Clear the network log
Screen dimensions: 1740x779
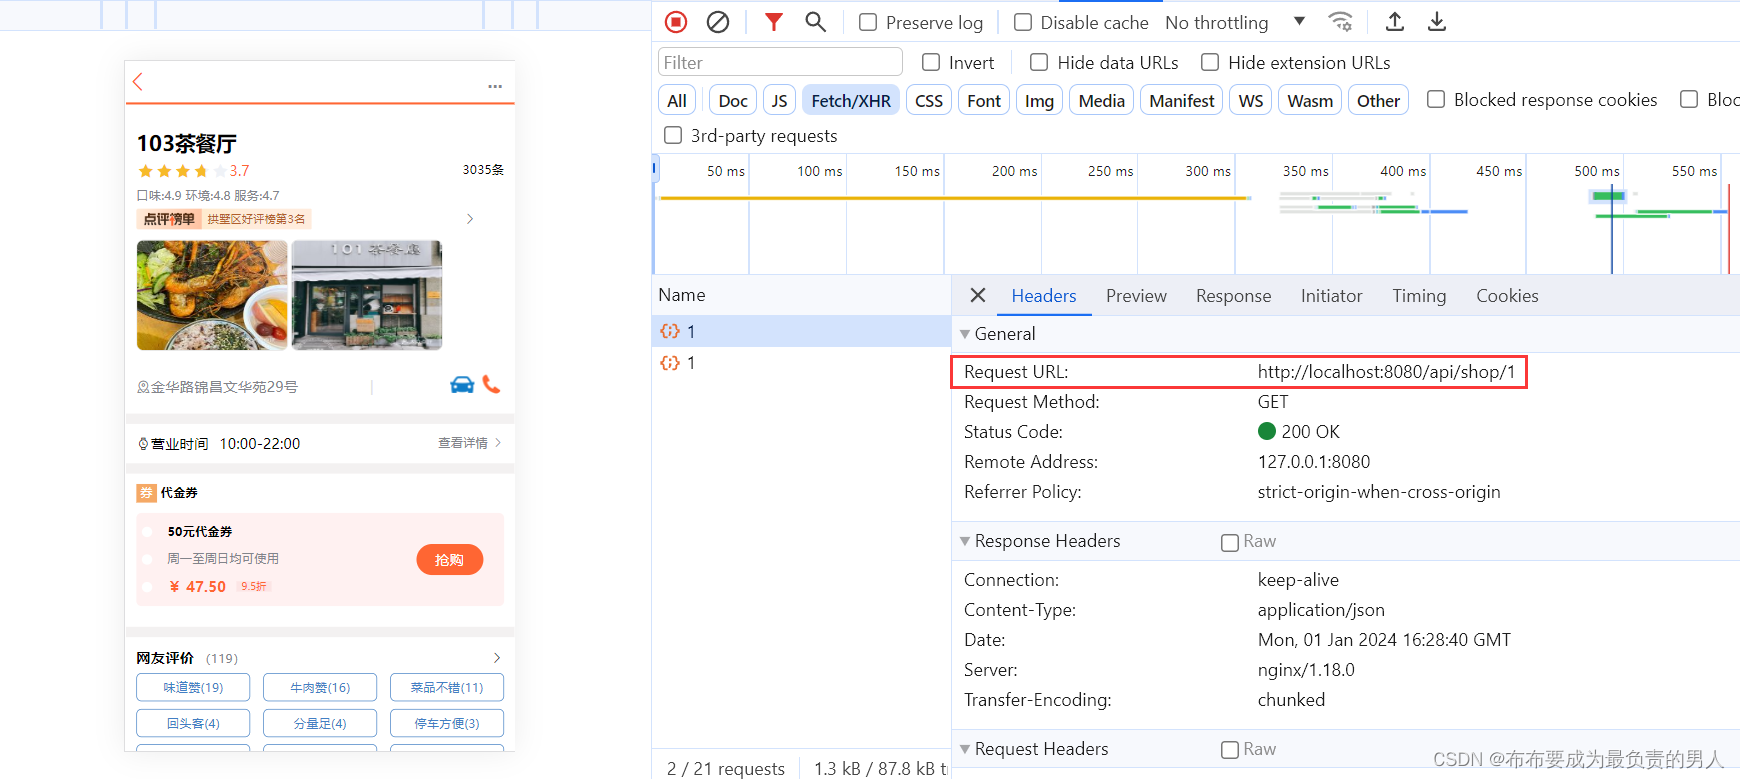718,22
